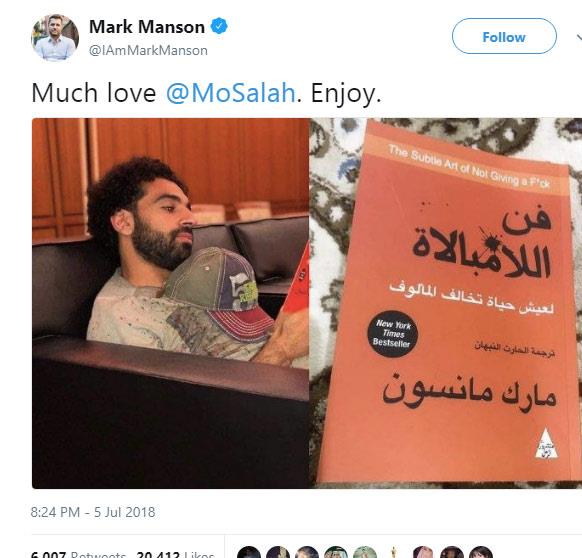Click the @IAmMarkManson handle

tap(148, 50)
